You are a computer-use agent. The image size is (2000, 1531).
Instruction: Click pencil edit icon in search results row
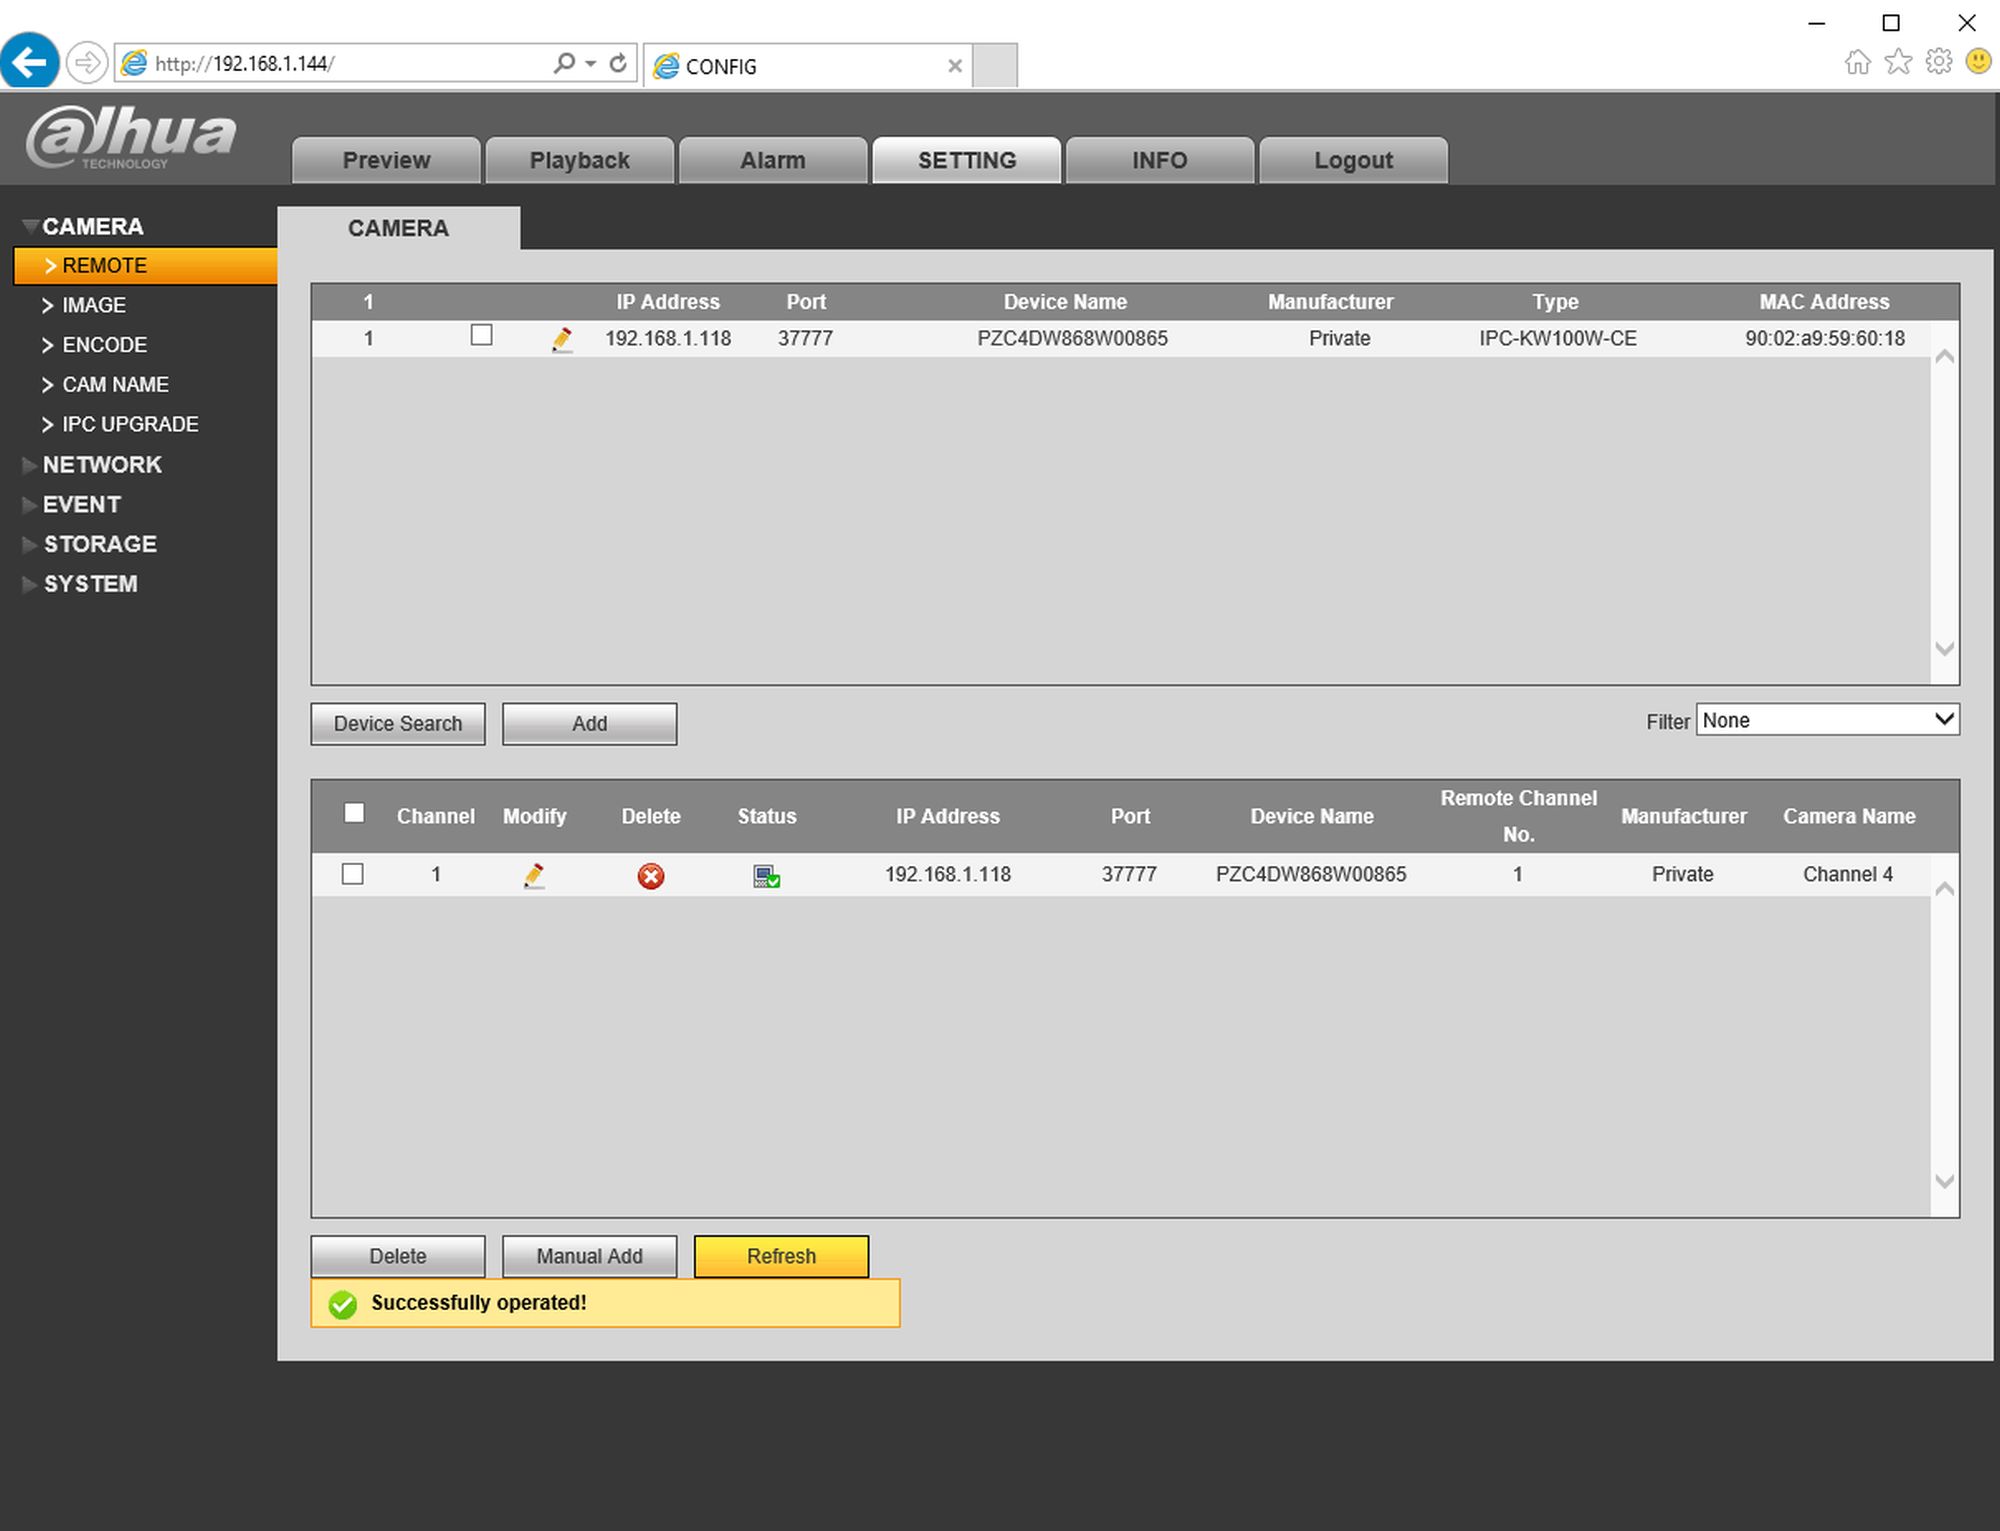click(562, 340)
